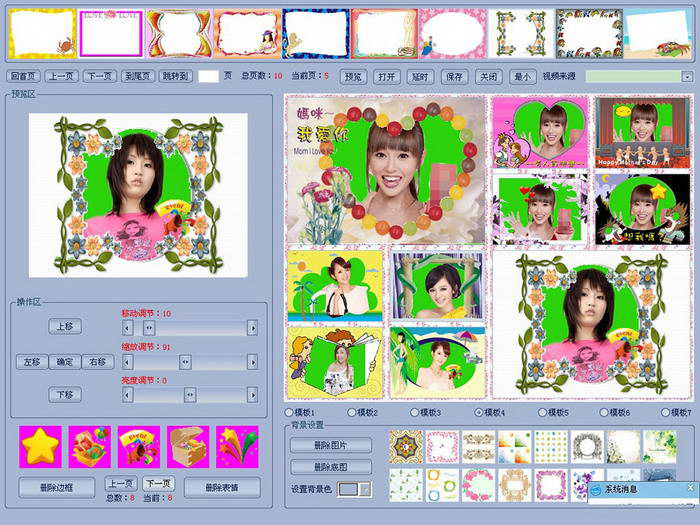Viewport: 700px width, 525px height.
Task: Click the 删除图片 delete picture button
Action: [x=331, y=445]
